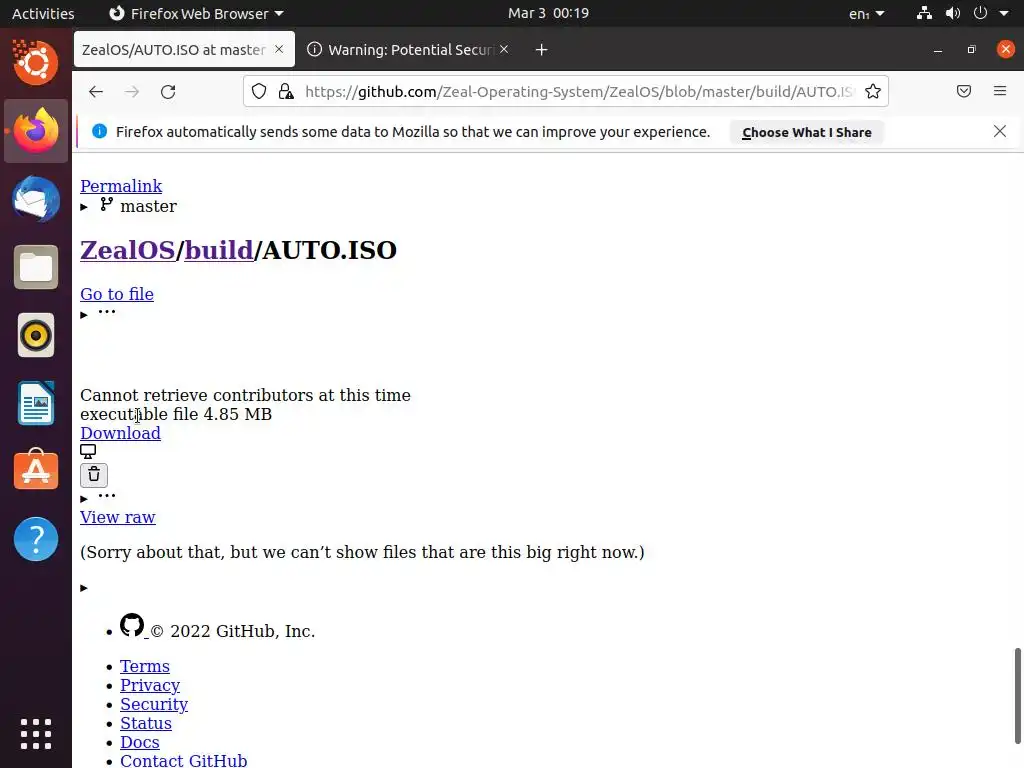The image size is (1024, 768).
Task: Open Help from the dock
Action: coord(36,539)
